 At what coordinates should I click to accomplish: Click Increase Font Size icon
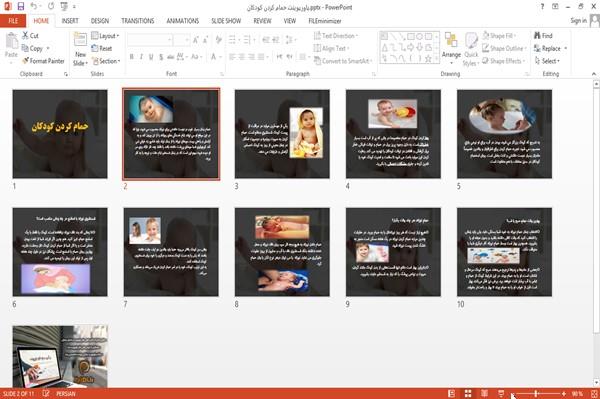[x=196, y=39]
